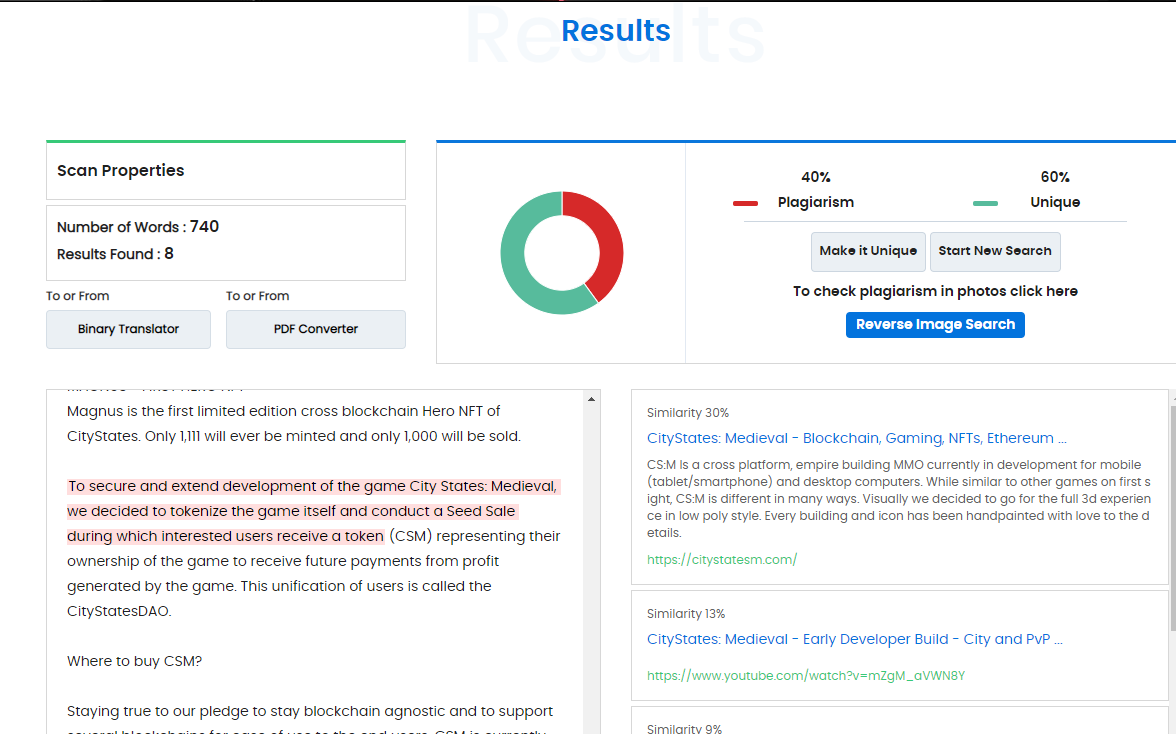The image size is (1176, 734).
Task: Click the highlighted sentence 'To secure and extend development'
Action: (x=314, y=511)
